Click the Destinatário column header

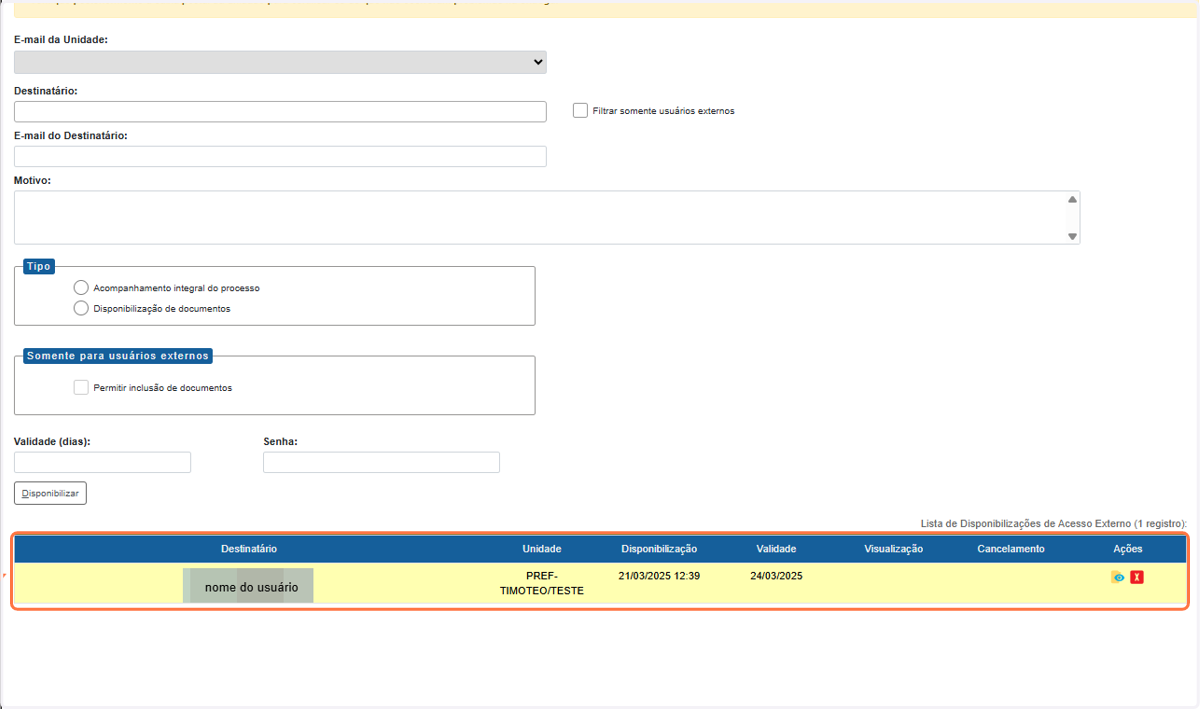pyautogui.click(x=249, y=549)
